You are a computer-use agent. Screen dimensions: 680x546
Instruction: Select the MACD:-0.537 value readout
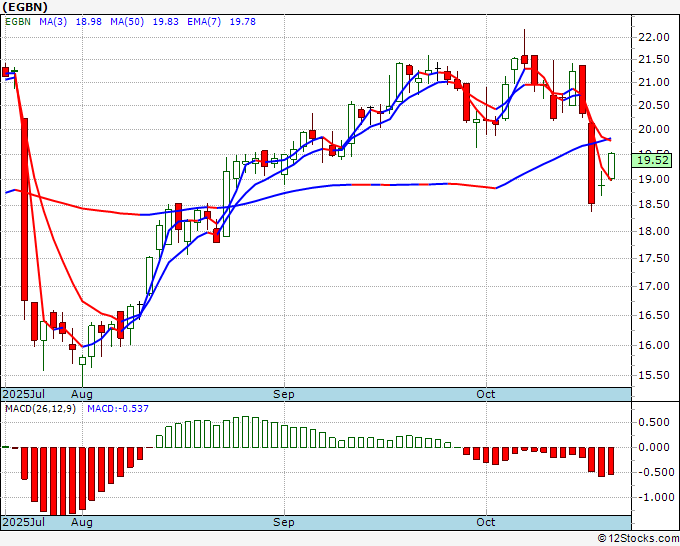pyautogui.click(x=118, y=409)
